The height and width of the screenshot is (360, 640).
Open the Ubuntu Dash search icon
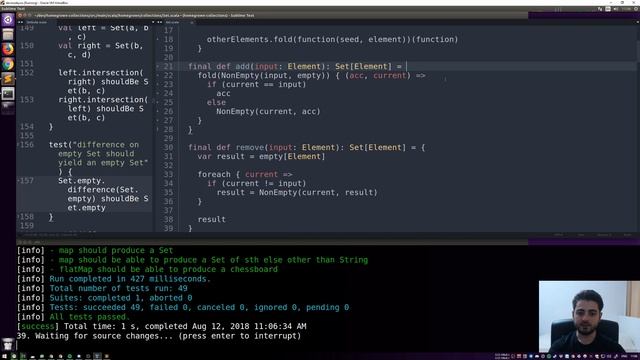point(8,20)
